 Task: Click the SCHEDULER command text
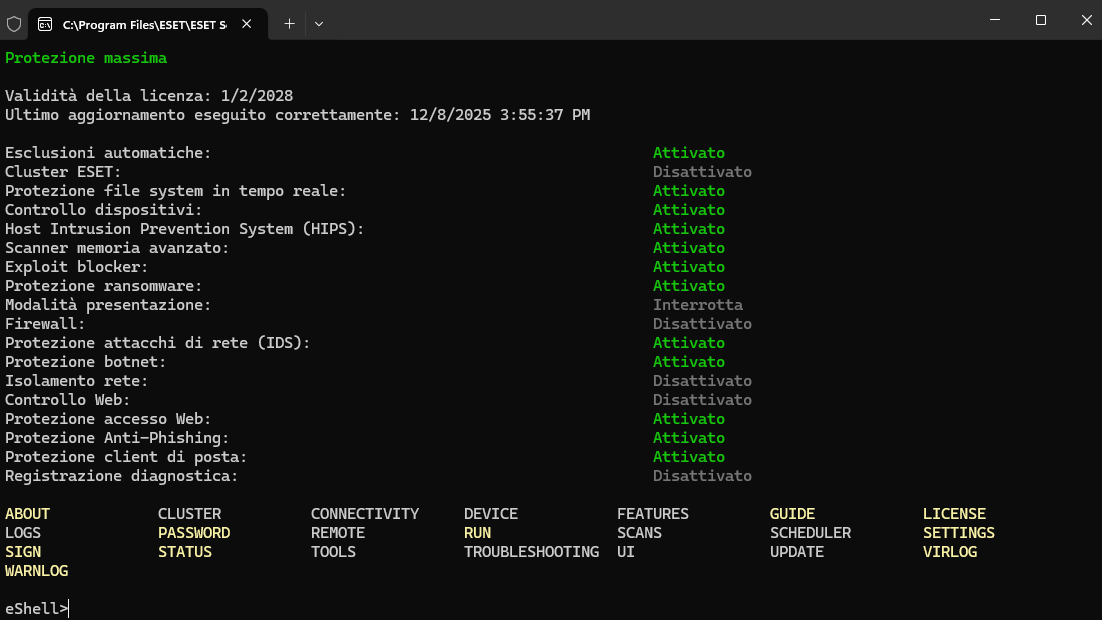coord(810,533)
